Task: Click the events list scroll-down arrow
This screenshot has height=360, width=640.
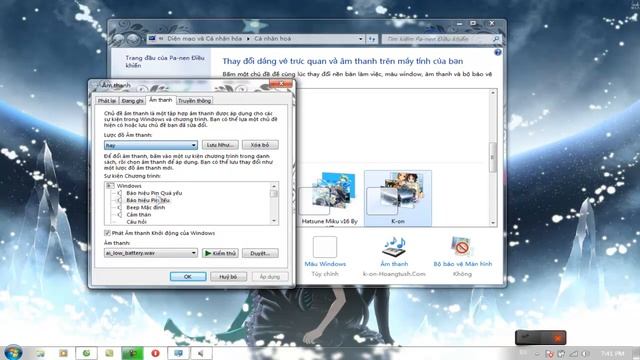Action: pos(274,221)
